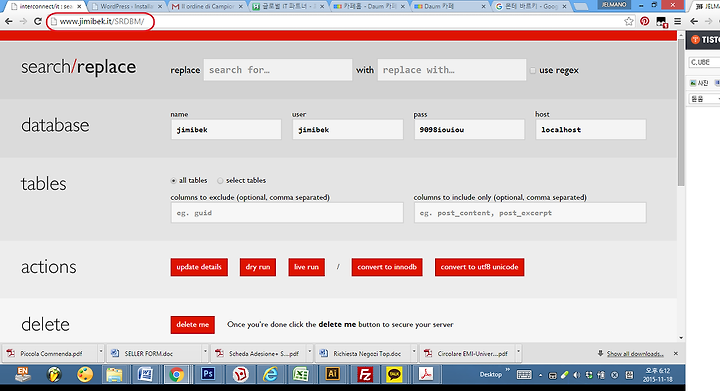This screenshot has height=391, width=720.
Task: Open the Chrome hamburger menu
Action: pos(677,21)
